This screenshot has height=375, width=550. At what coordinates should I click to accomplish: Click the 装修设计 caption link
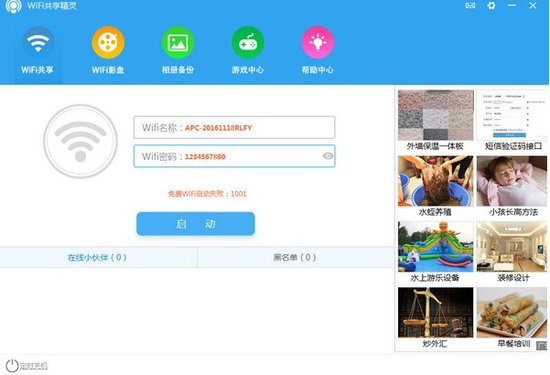click(x=514, y=278)
